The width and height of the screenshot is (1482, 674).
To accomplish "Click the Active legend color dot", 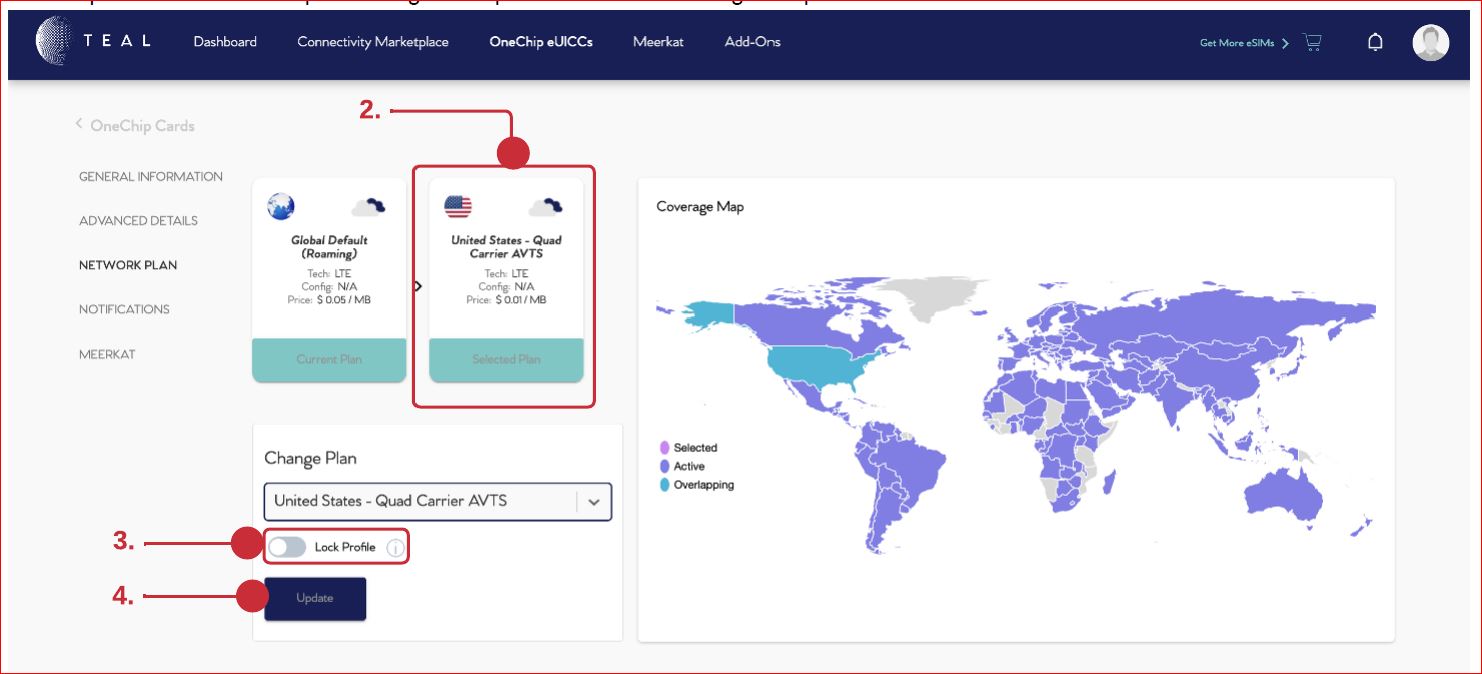I will [664, 466].
